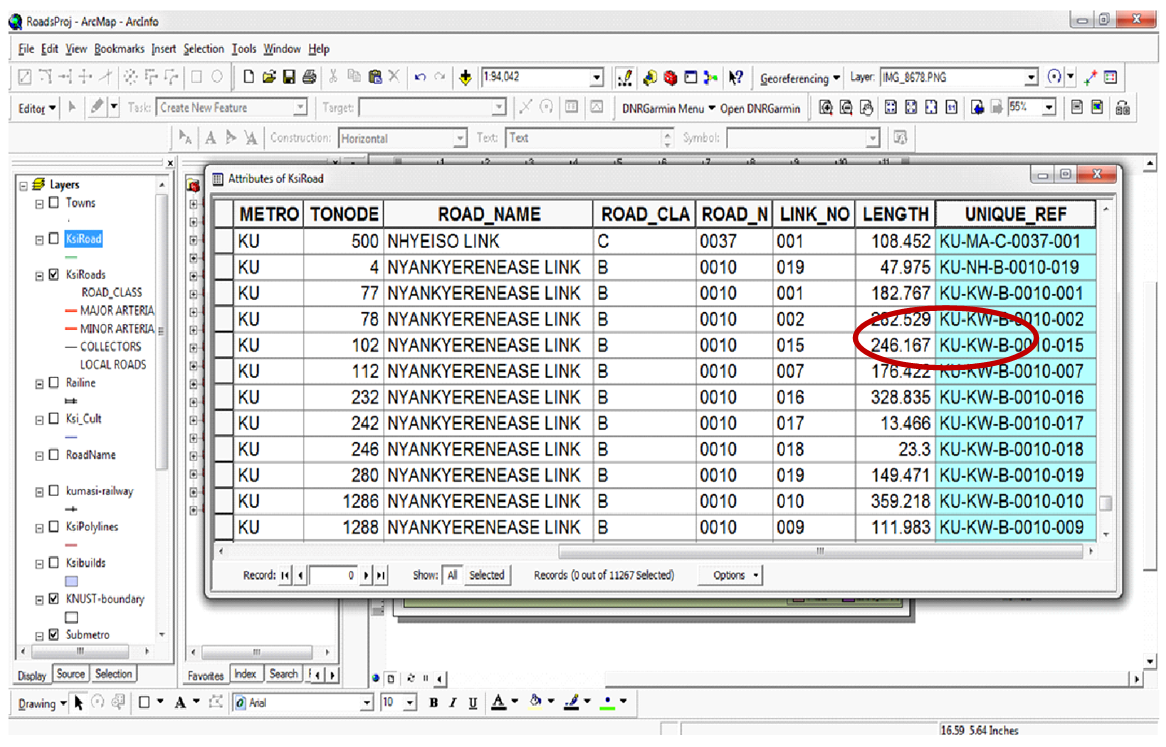Click the What's This help icon
This screenshot has width=1166, height=747.
pos(736,78)
